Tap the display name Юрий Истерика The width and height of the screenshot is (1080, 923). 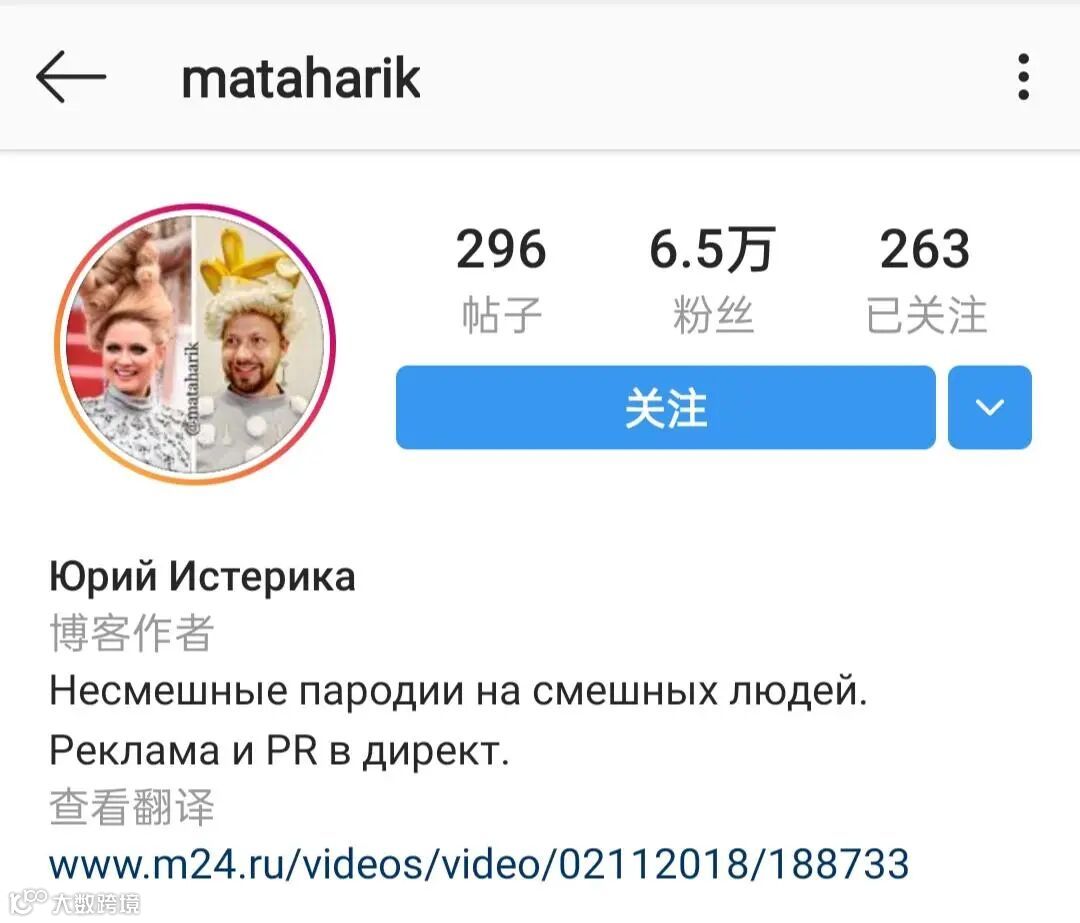202,576
